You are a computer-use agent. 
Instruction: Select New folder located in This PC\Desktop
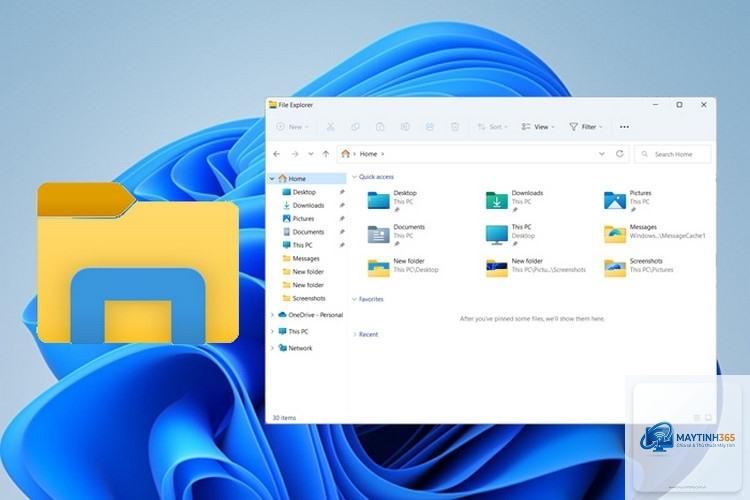(403, 267)
